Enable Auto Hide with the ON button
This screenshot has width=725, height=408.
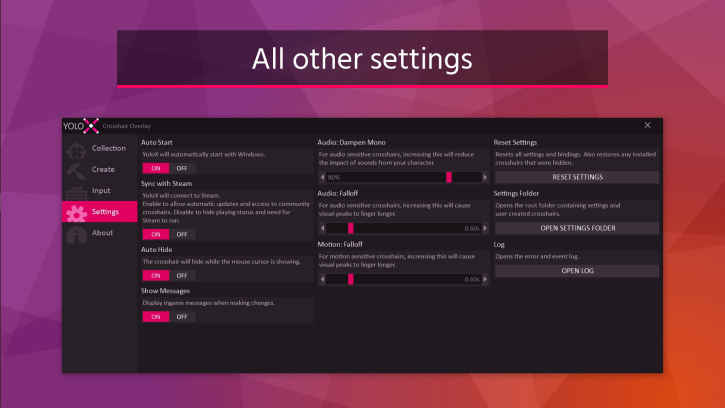pyautogui.click(x=155, y=275)
